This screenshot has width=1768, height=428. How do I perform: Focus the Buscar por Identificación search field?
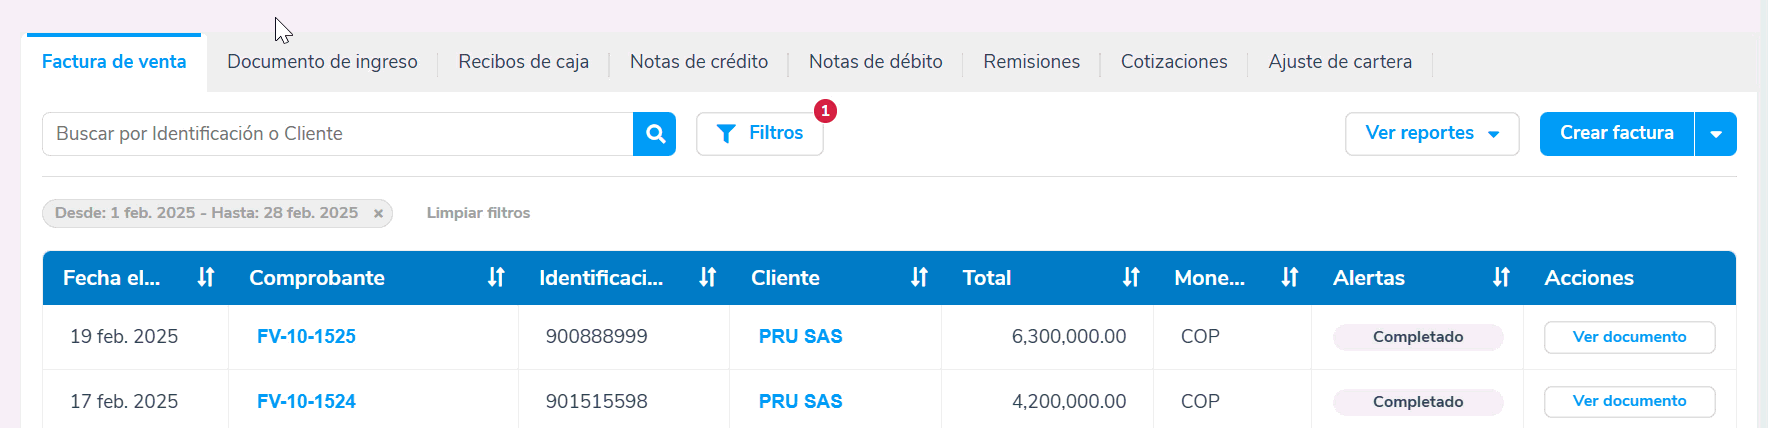click(x=337, y=134)
